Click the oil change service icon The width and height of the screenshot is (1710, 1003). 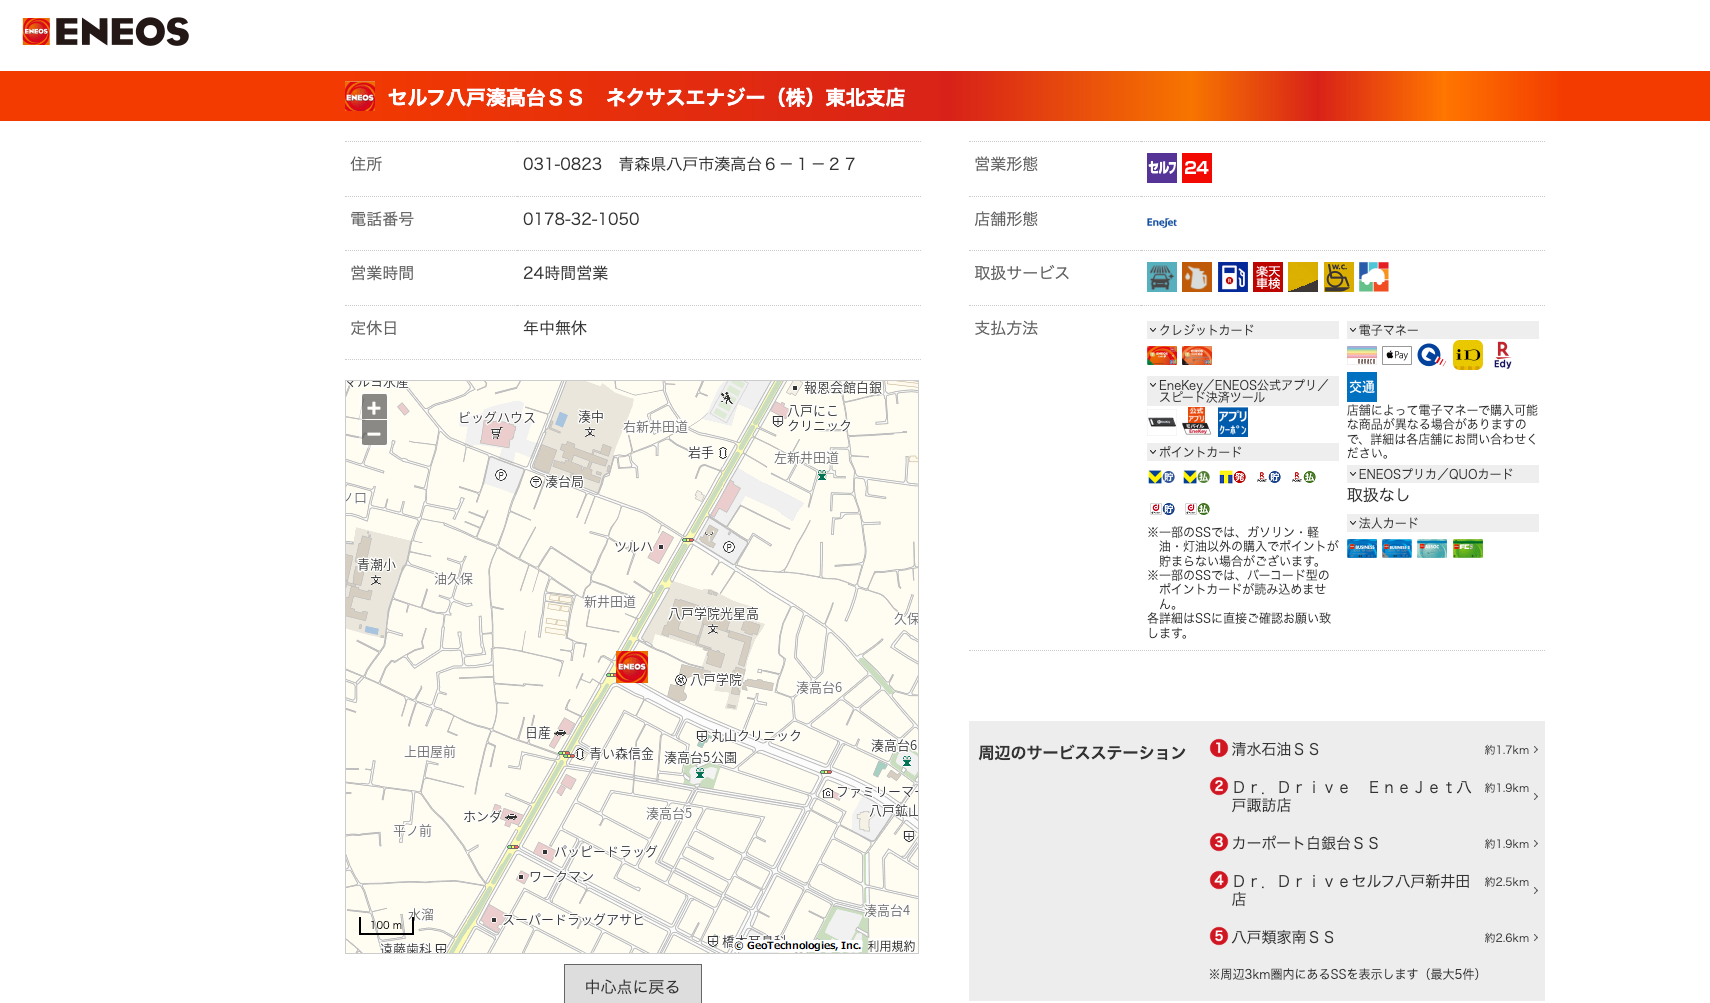(1197, 277)
